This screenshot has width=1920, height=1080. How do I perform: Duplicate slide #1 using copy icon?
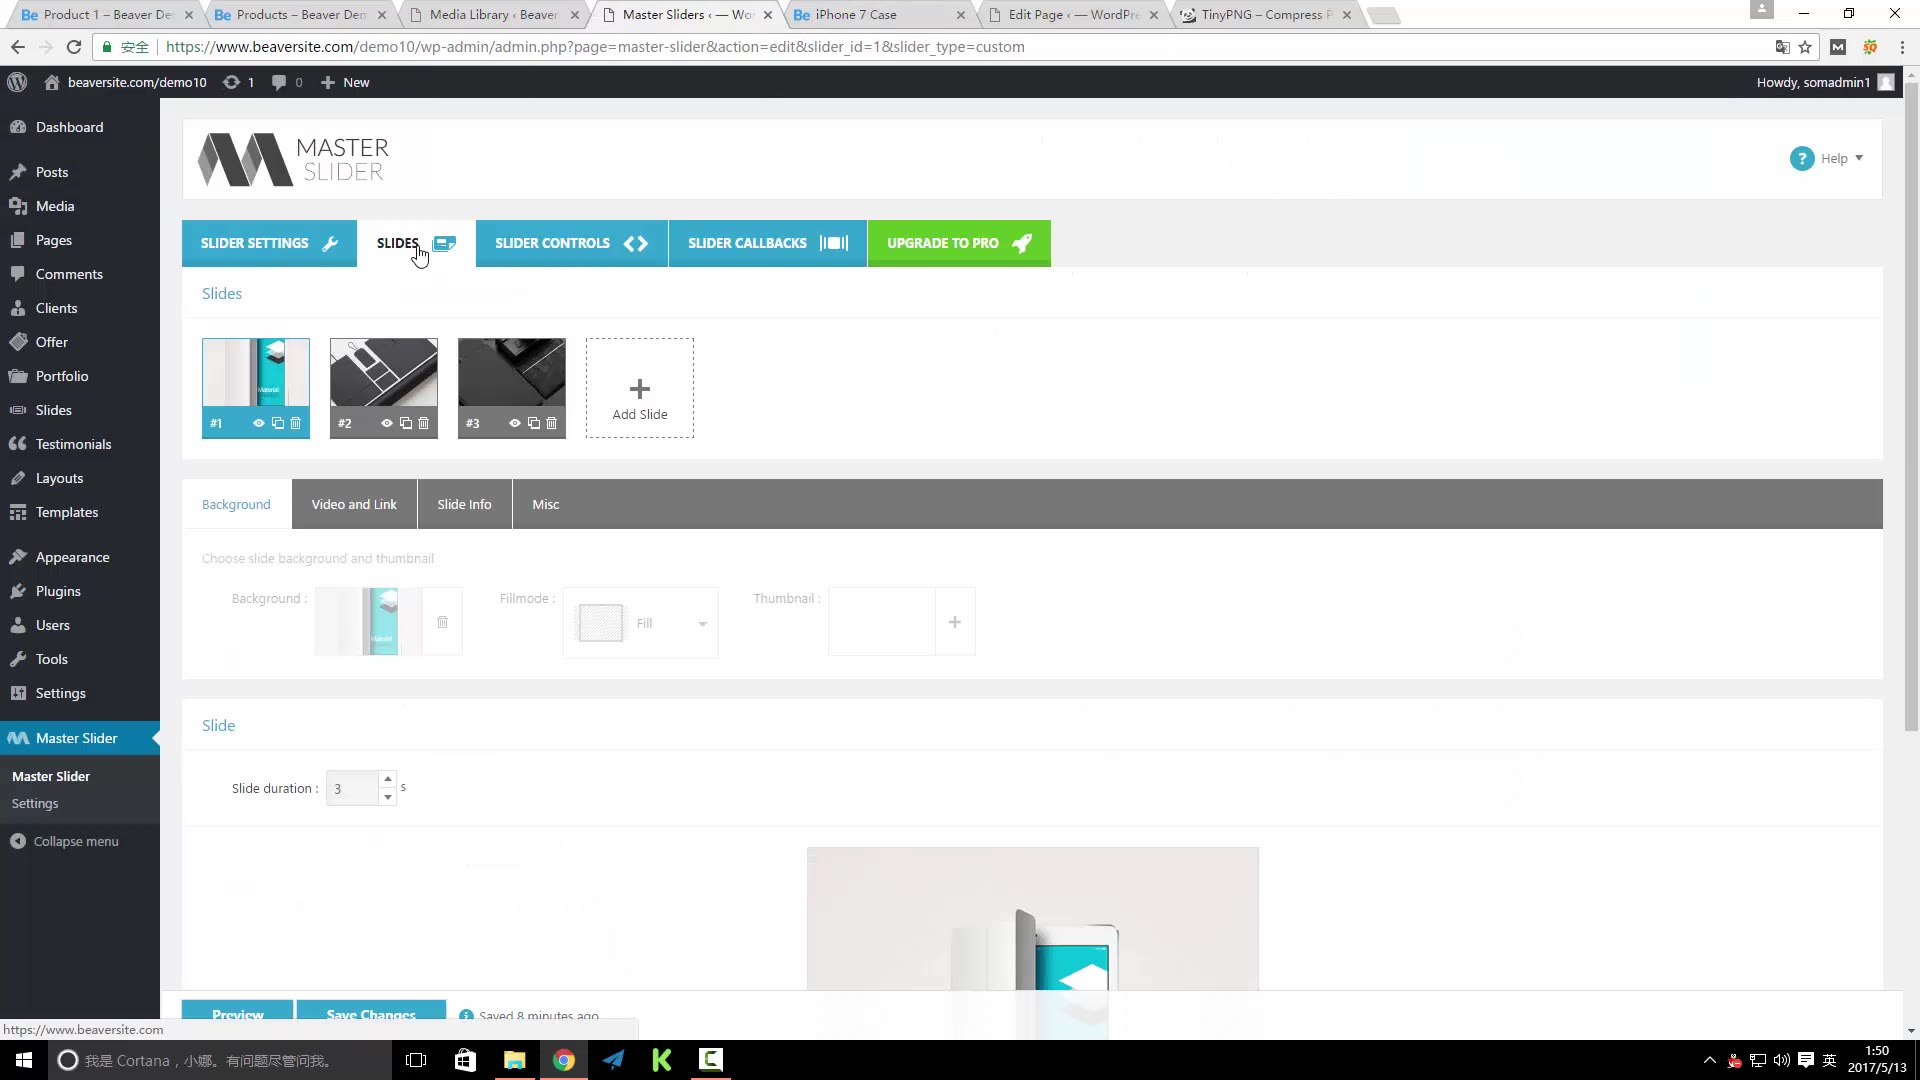click(278, 423)
